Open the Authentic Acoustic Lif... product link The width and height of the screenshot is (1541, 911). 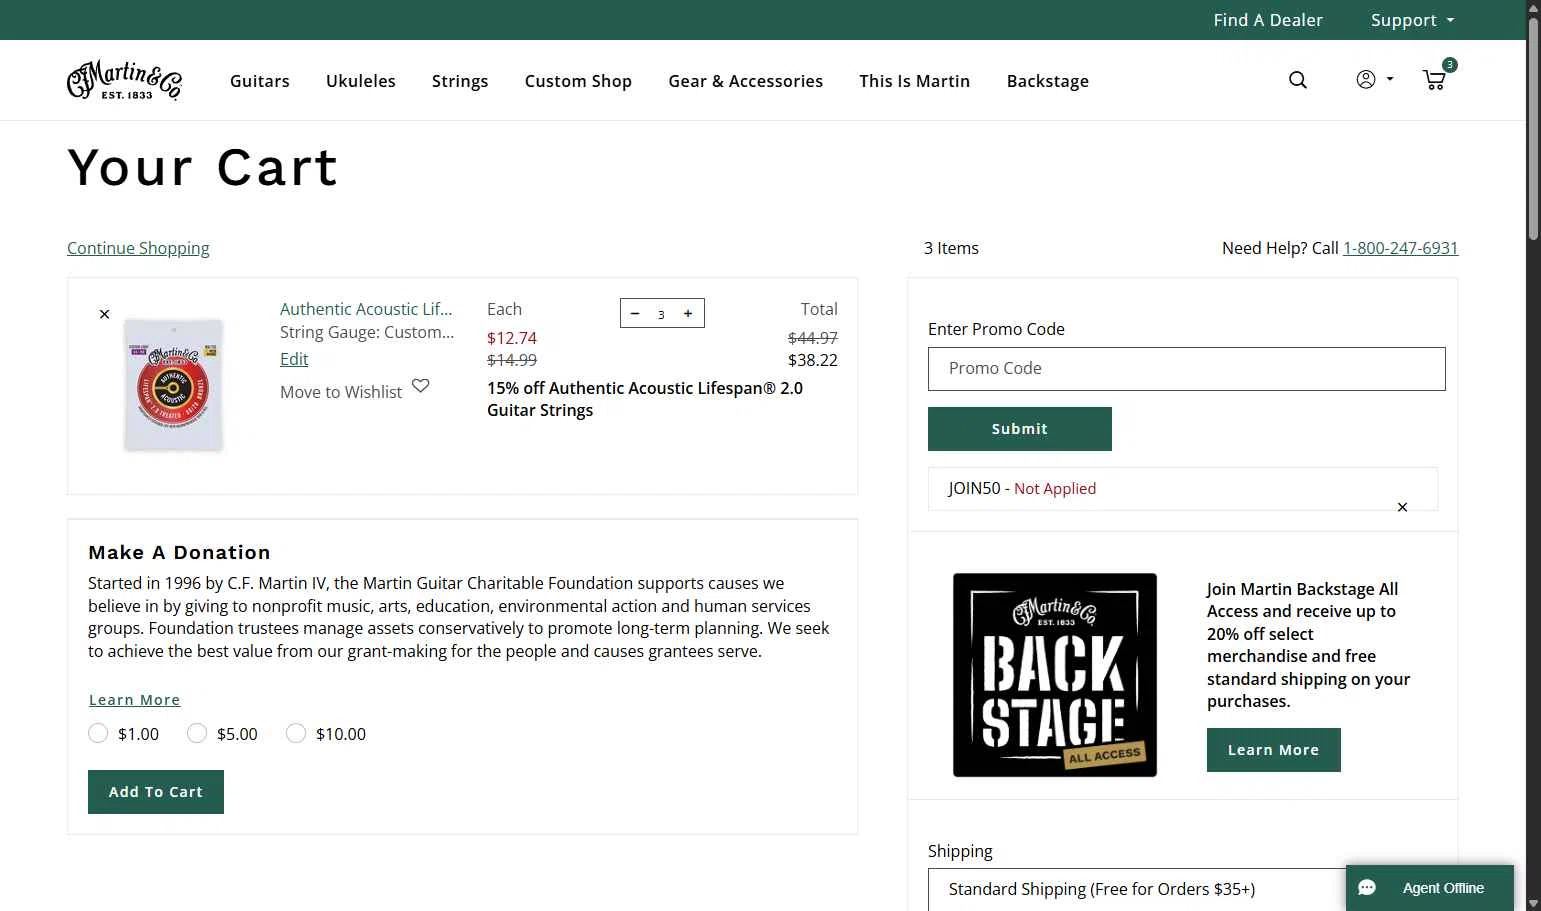click(x=366, y=309)
